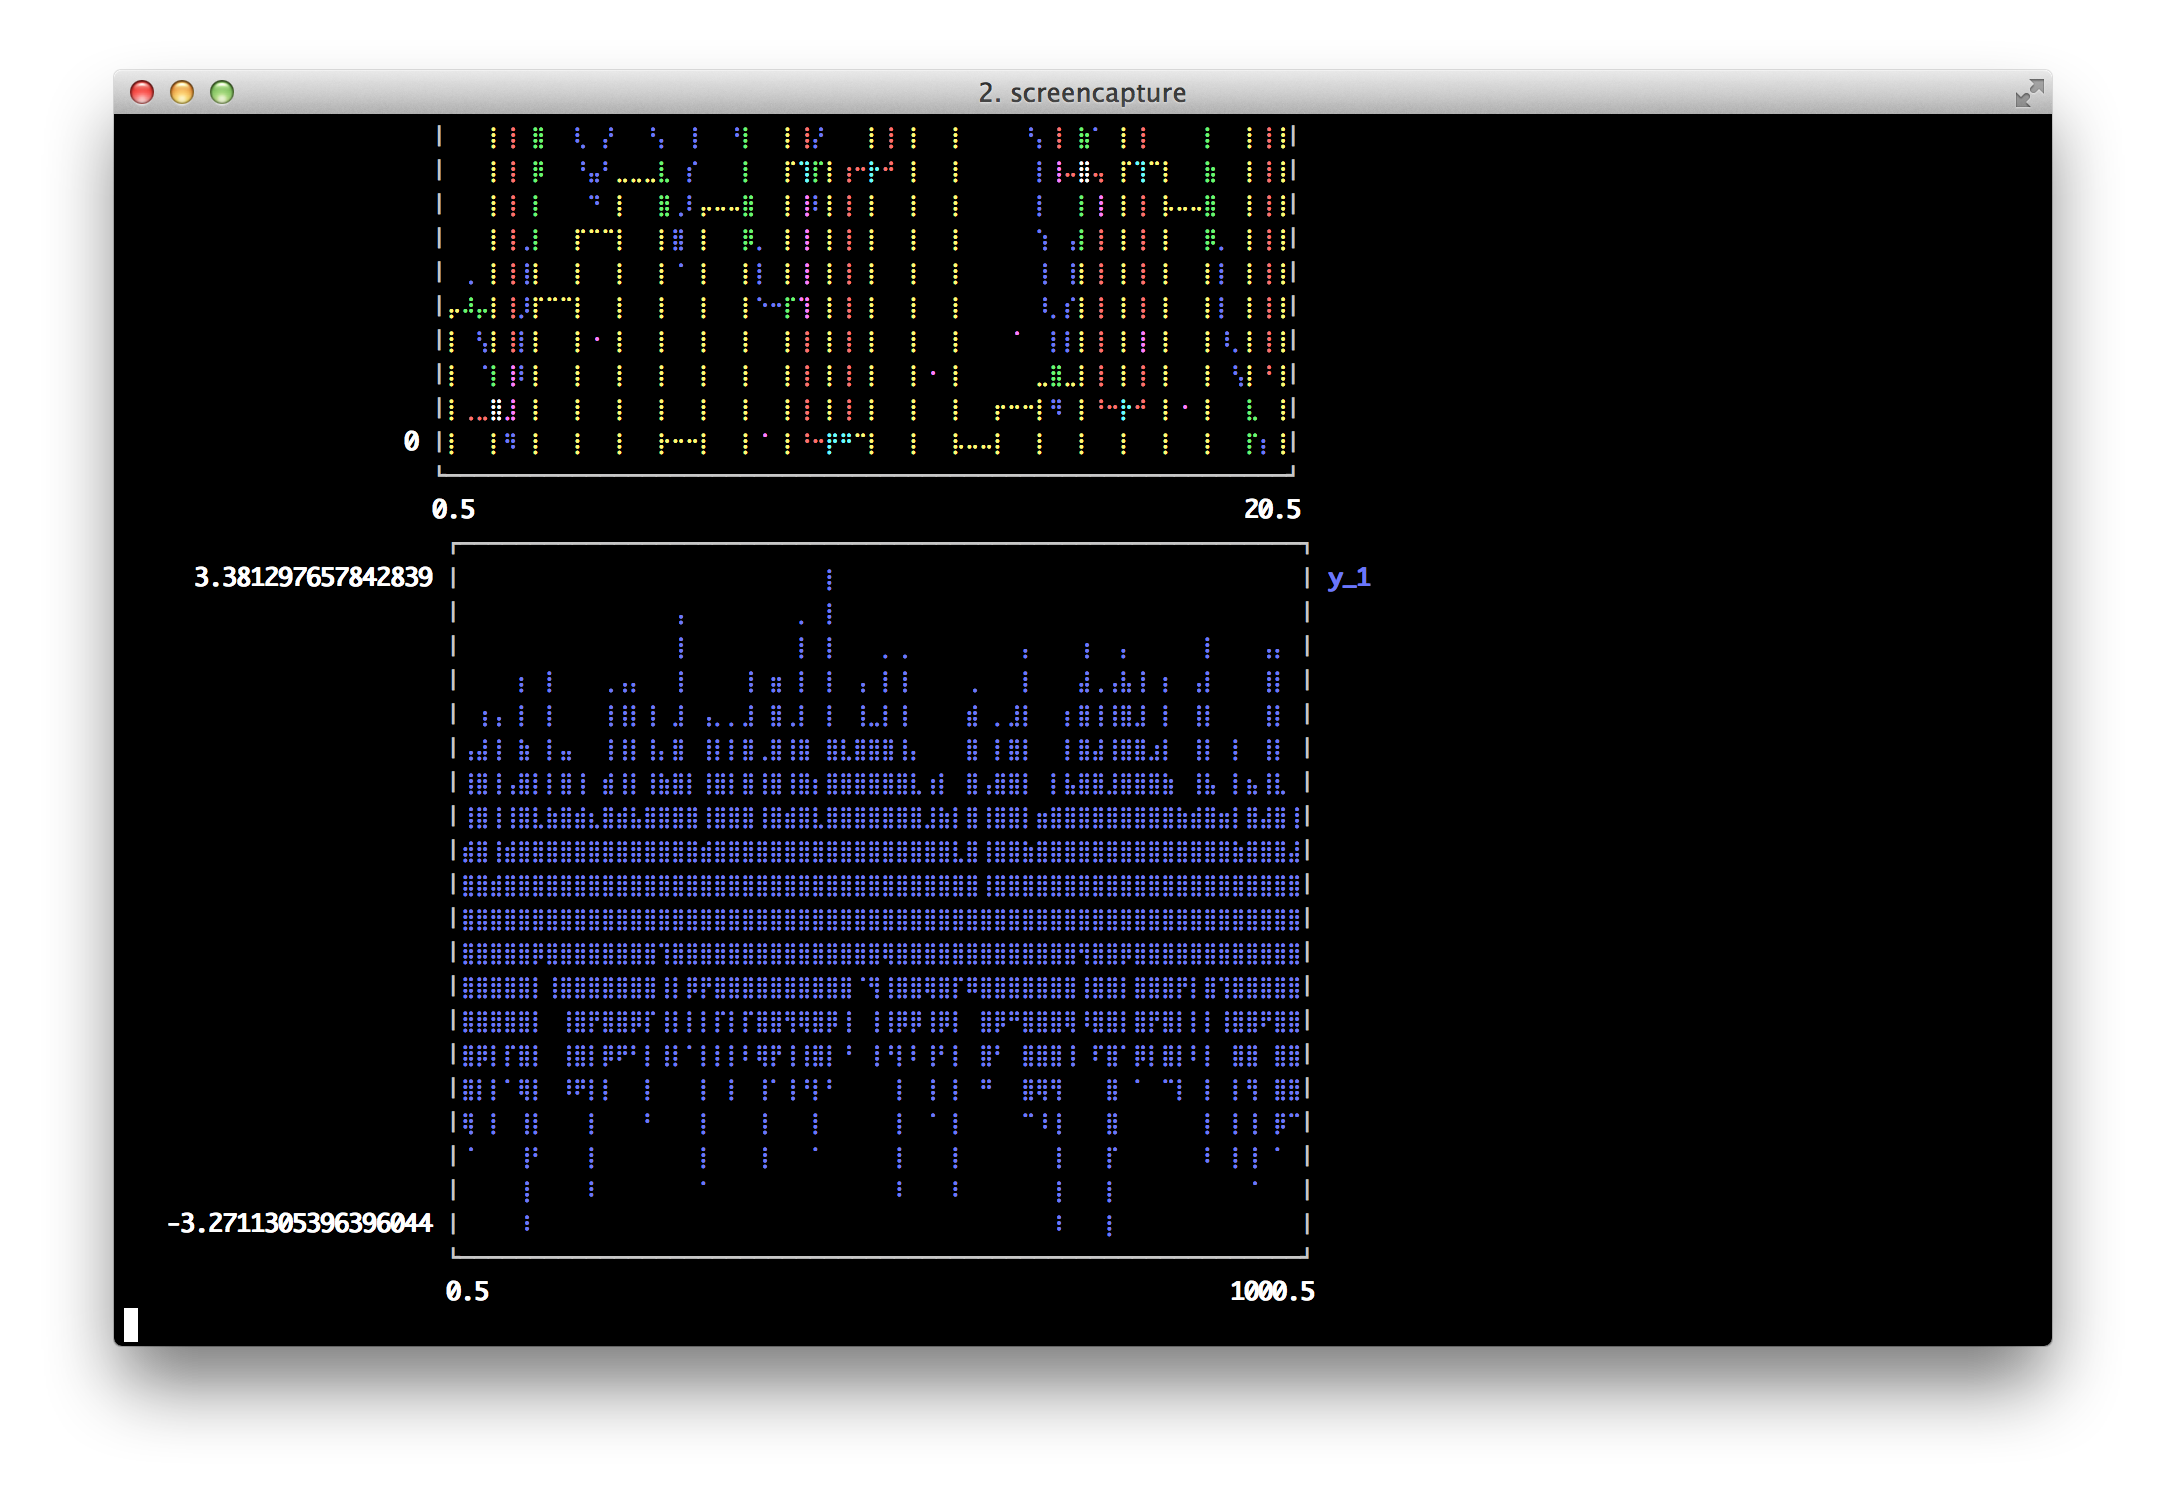
Task: Click the 20.5 x-axis label of upper plot
Action: pyautogui.click(x=1272, y=510)
